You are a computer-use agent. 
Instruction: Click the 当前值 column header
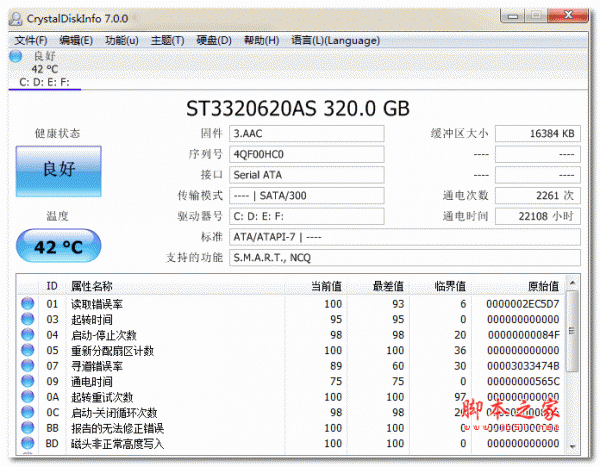(326, 286)
